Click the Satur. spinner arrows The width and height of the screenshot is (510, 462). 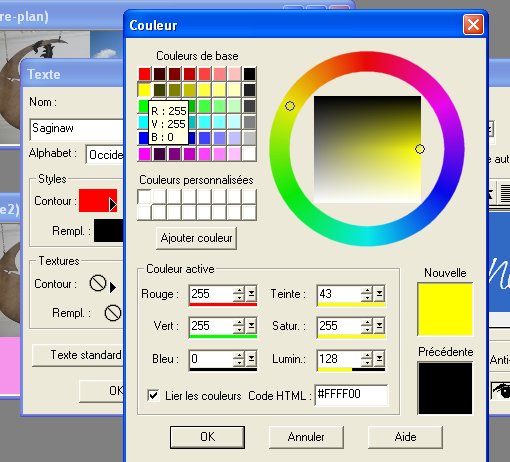(367, 326)
